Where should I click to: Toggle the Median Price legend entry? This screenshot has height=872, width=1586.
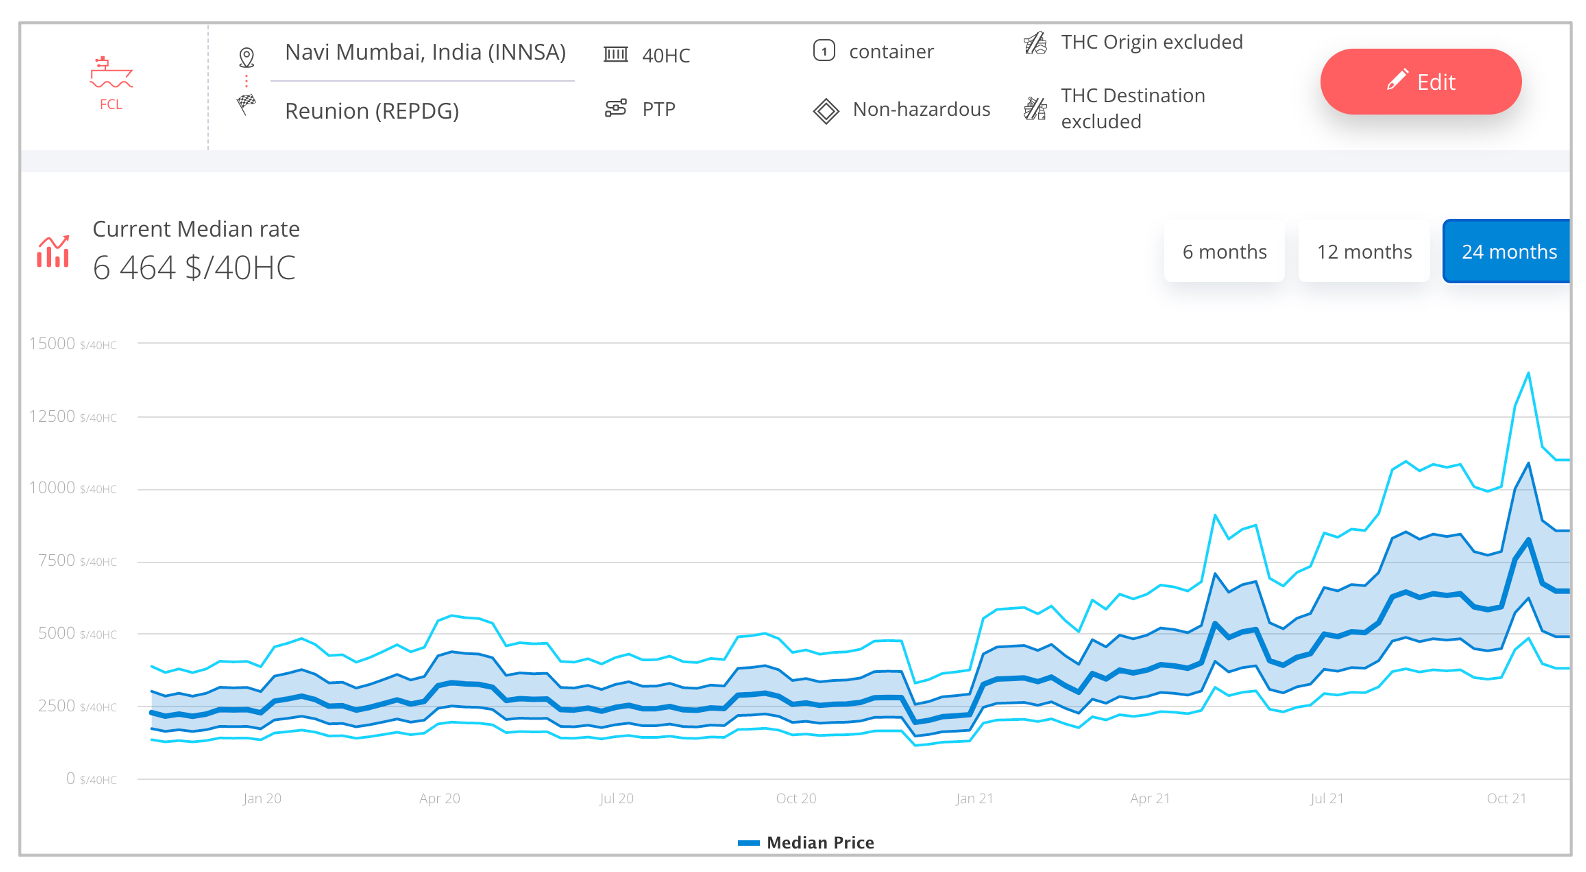[806, 843]
